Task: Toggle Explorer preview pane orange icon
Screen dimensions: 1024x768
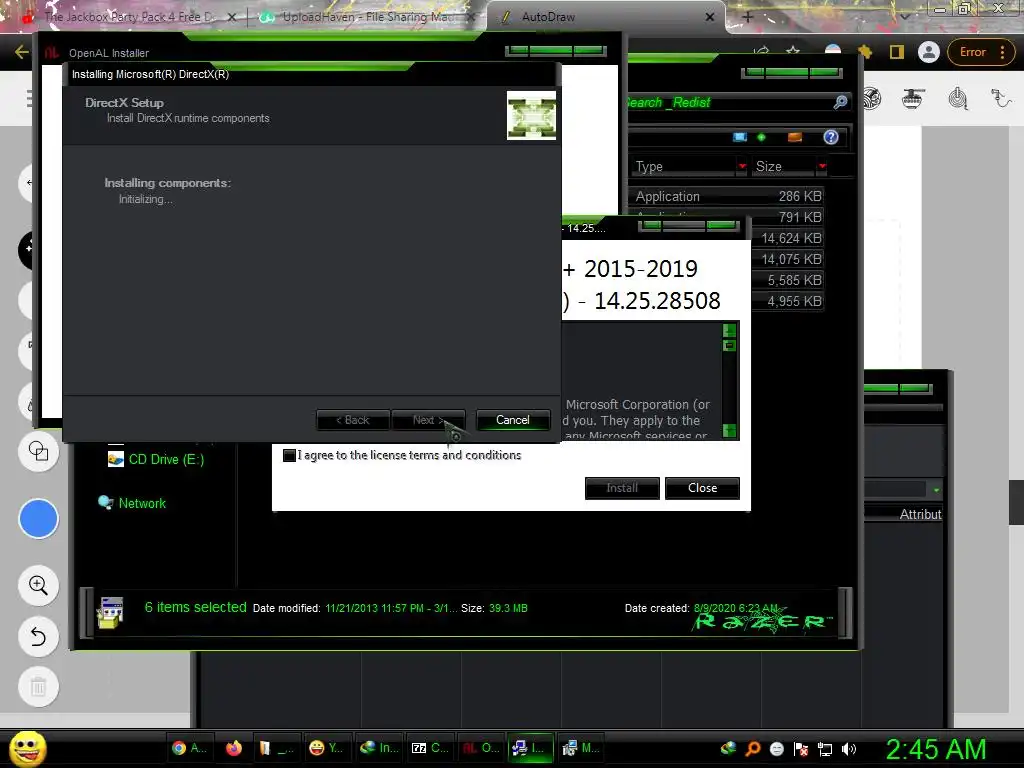Action: point(795,137)
